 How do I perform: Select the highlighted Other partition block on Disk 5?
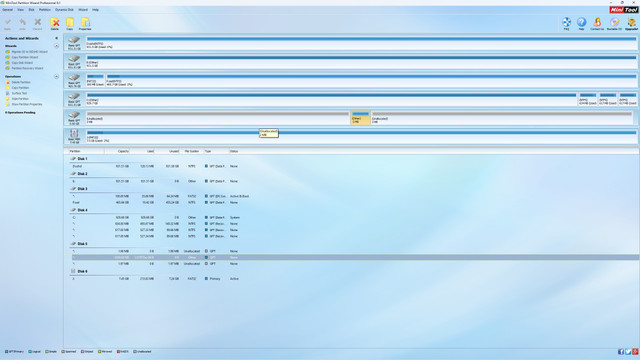pyautogui.click(x=360, y=118)
